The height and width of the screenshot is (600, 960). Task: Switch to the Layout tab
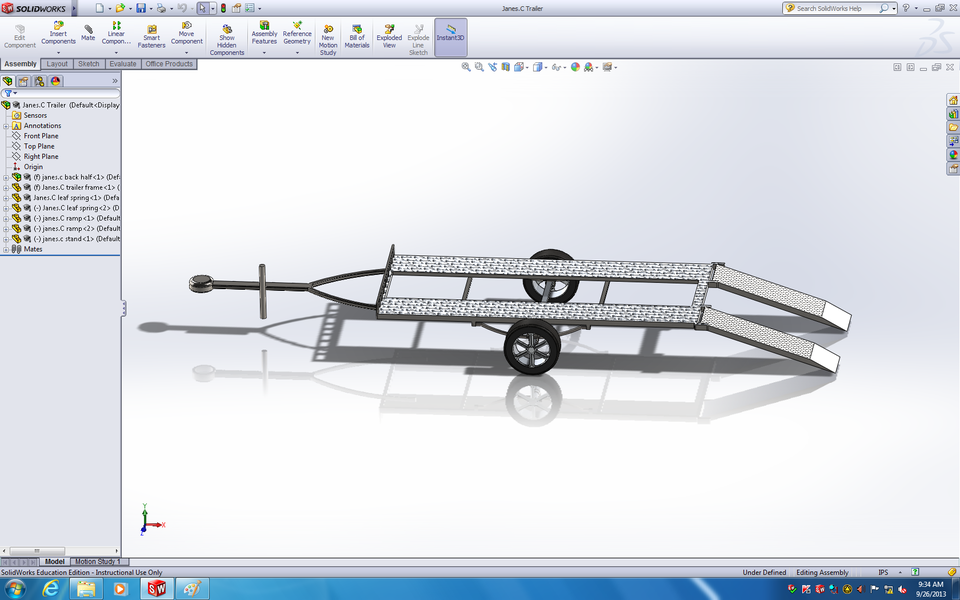(57, 64)
